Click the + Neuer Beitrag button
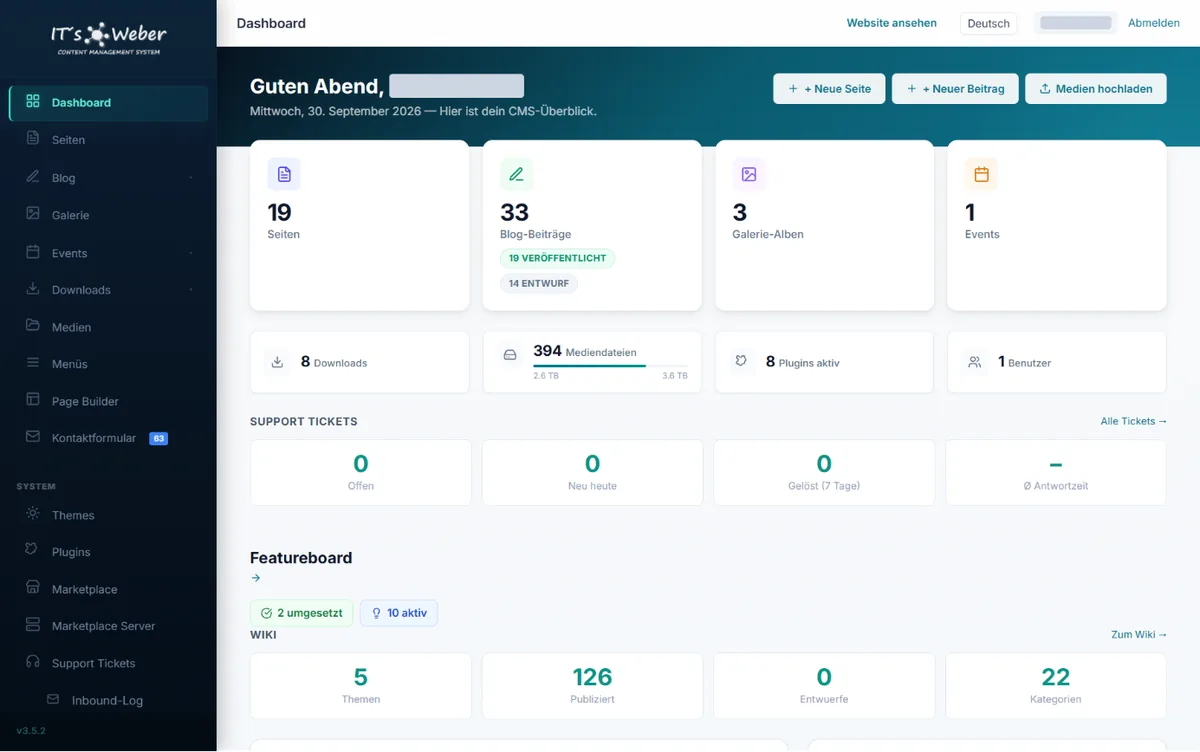The height and width of the screenshot is (752, 1200). click(x=955, y=88)
